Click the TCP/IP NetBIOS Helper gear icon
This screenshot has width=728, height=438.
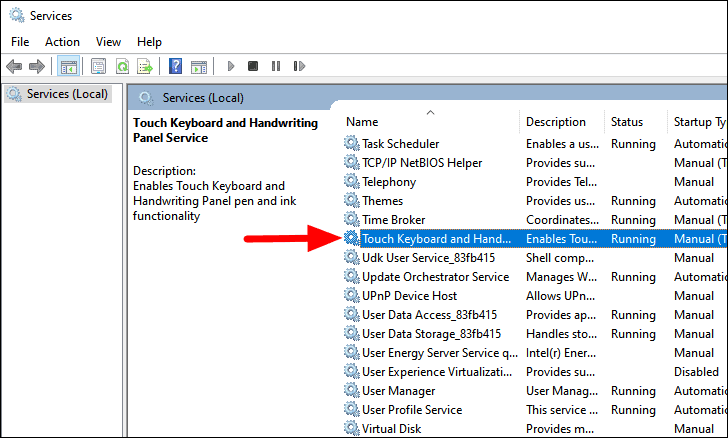click(351, 163)
